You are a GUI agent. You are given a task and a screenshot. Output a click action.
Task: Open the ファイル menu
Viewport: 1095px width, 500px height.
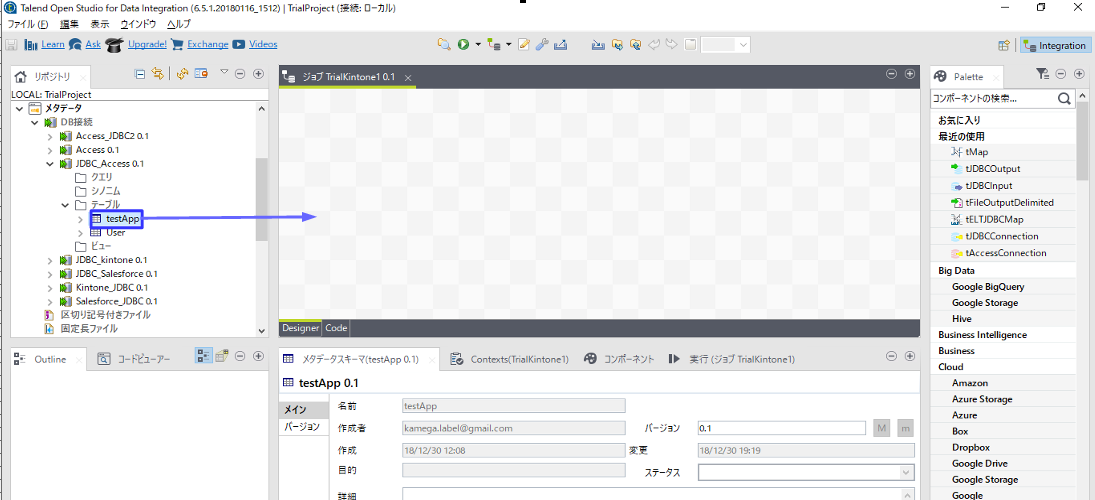(27, 24)
